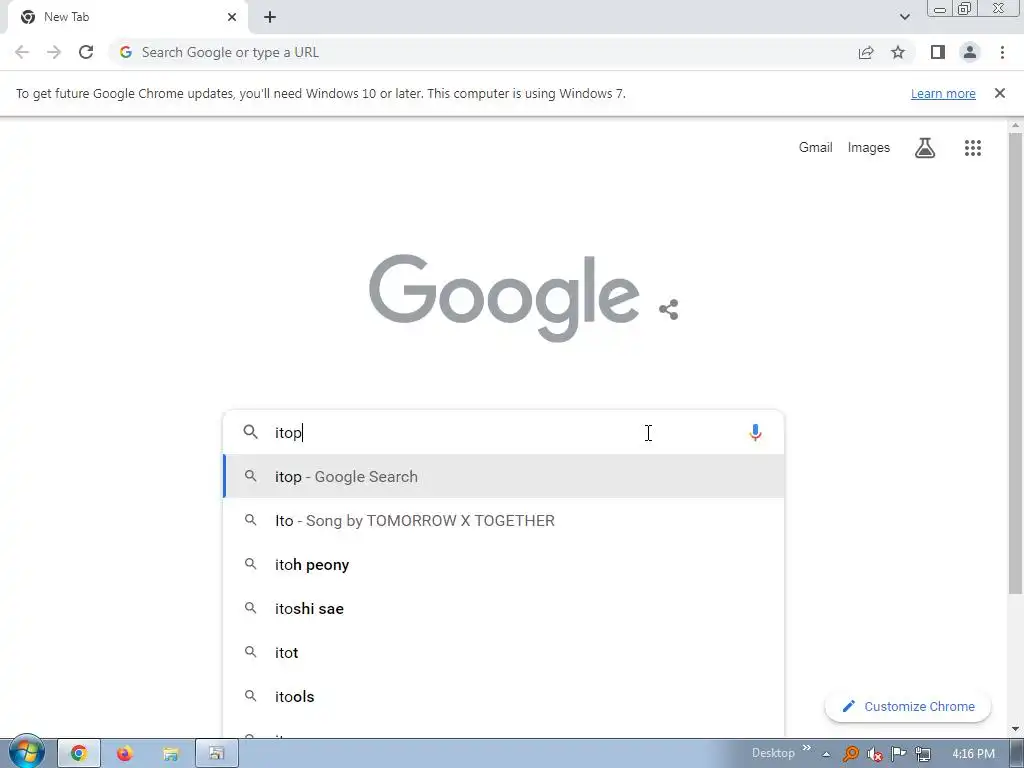The image size is (1024, 768).
Task: Select suggestion itoshi sae
Action: (504, 609)
